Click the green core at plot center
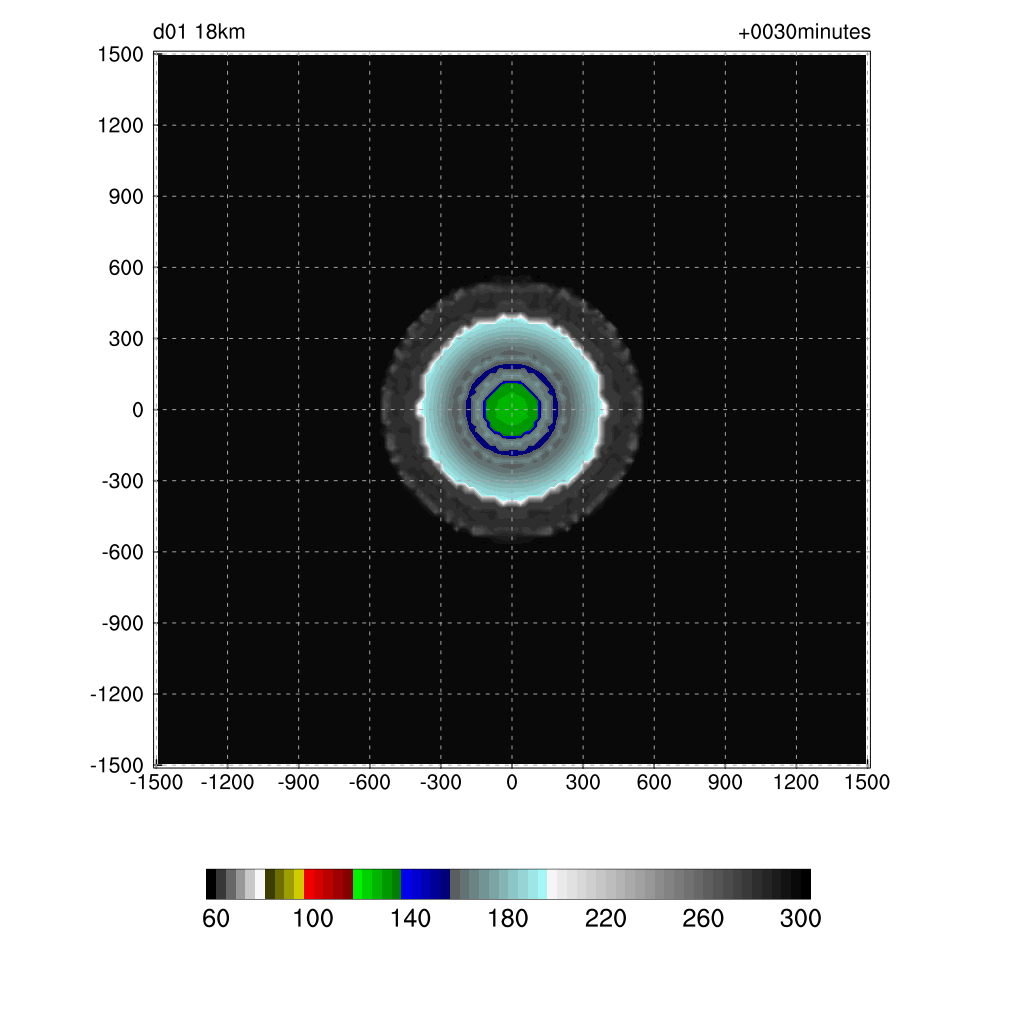 (512, 409)
